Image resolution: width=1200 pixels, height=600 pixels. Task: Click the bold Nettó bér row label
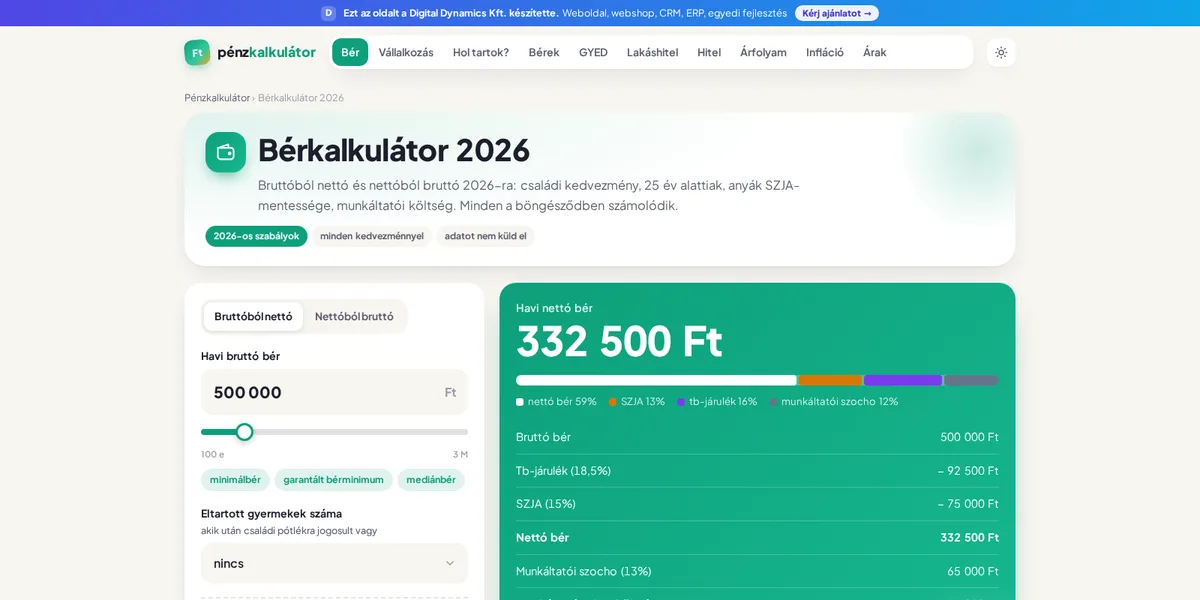click(542, 538)
